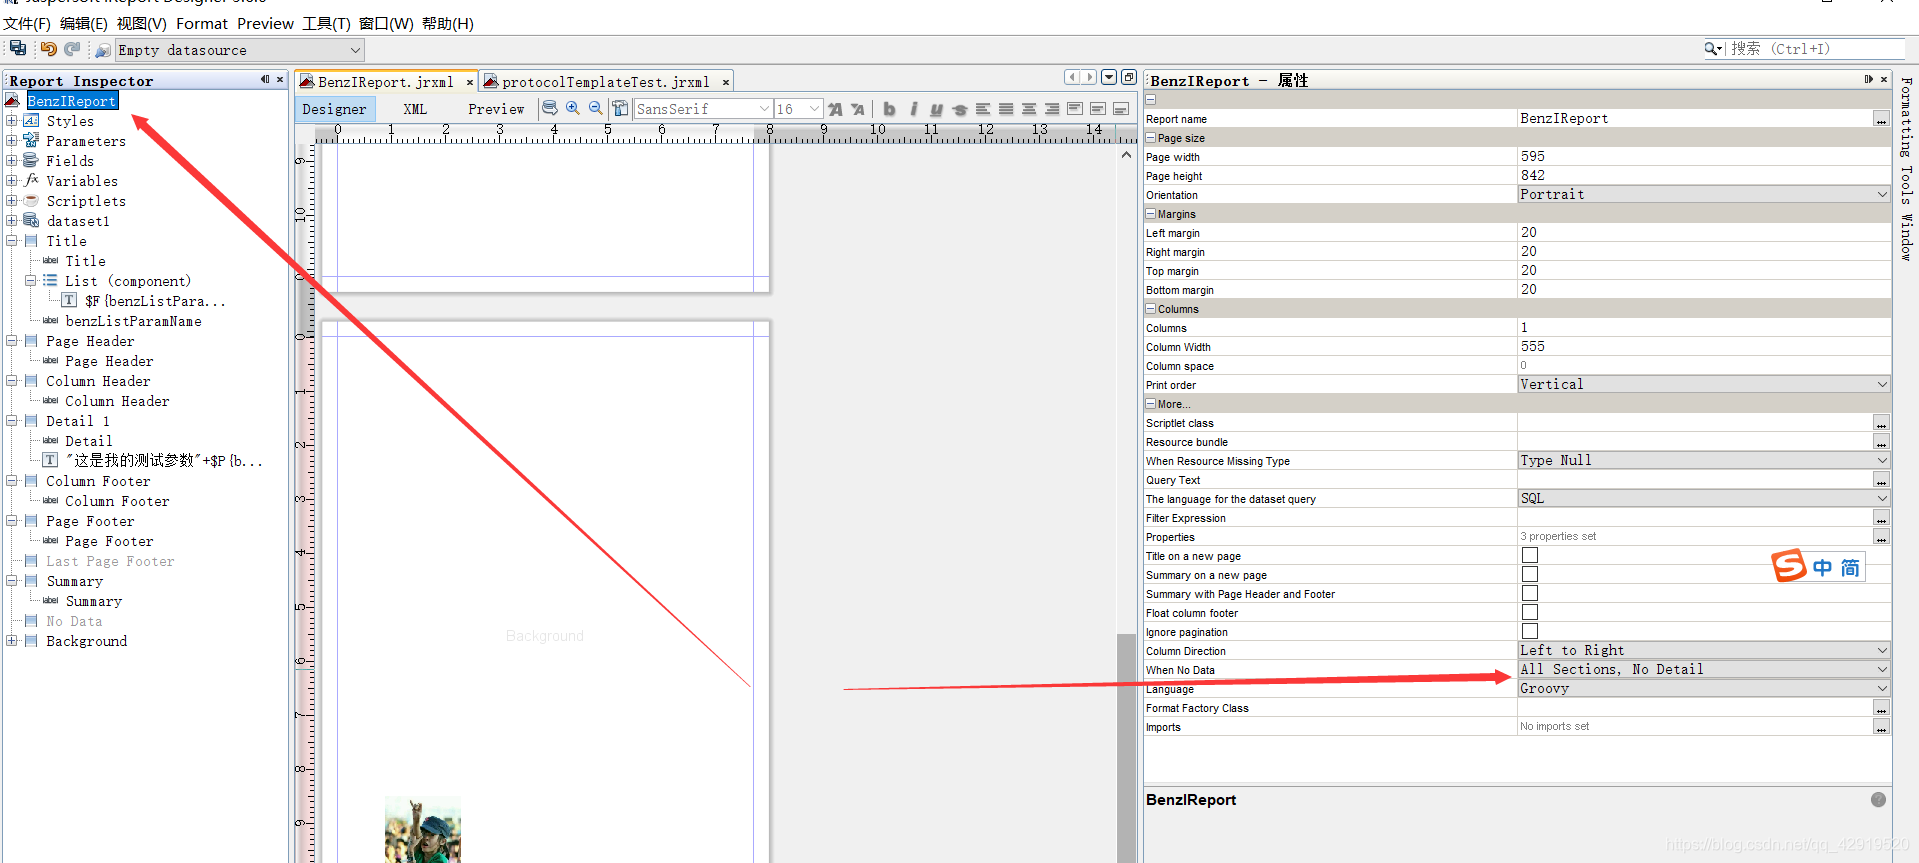Viewport: 1919px width, 863px height.
Task: Enable Float column footer checkbox
Action: click(1530, 612)
